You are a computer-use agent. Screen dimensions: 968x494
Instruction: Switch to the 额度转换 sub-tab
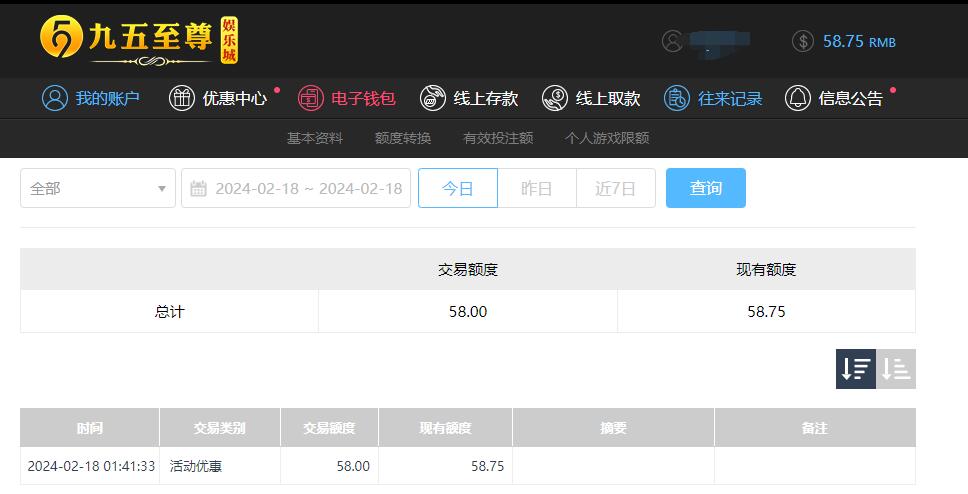tap(403, 138)
